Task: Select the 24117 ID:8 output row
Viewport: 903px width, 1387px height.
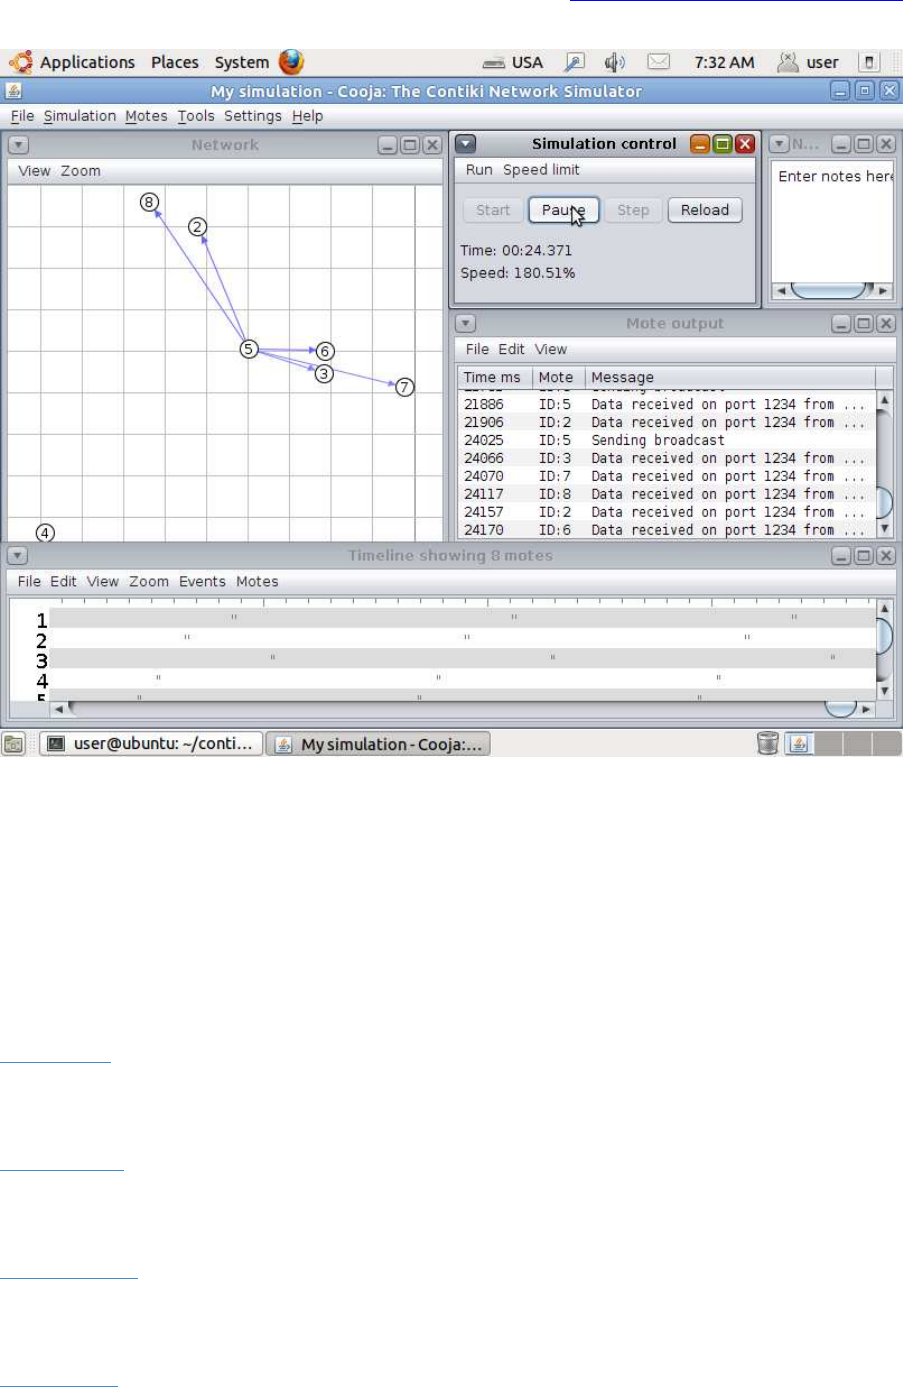Action: [x=667, y=494]
